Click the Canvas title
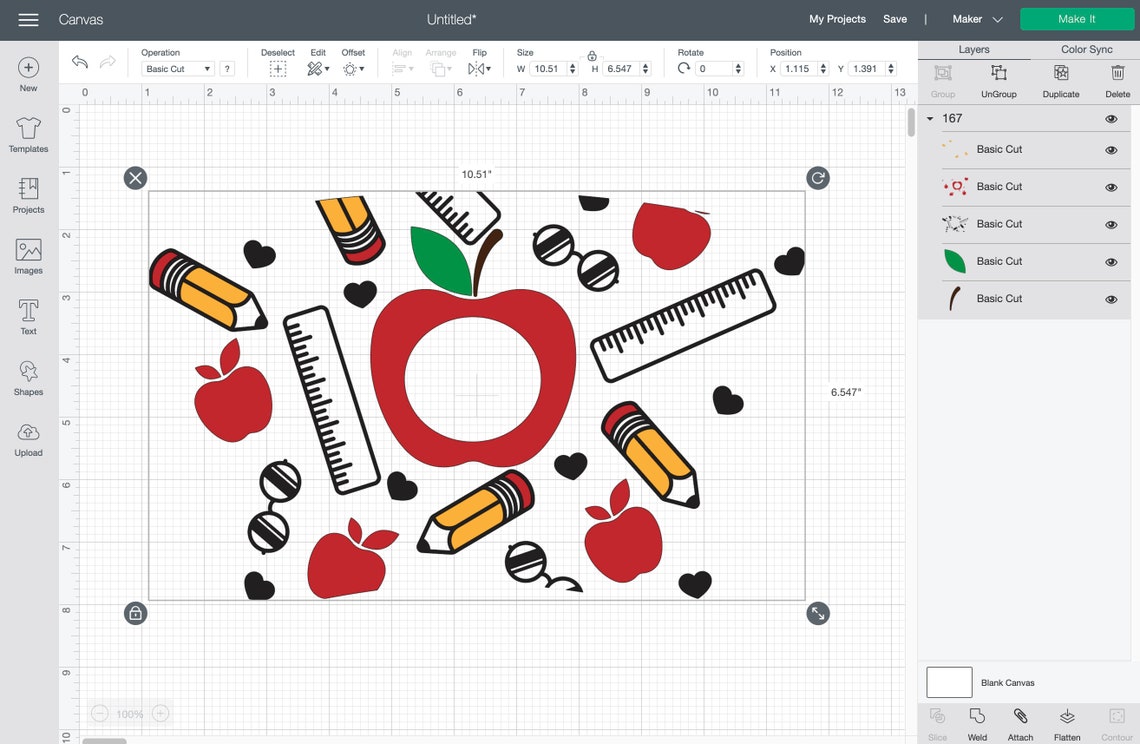 pyautogui.click(x=81, y=20)
